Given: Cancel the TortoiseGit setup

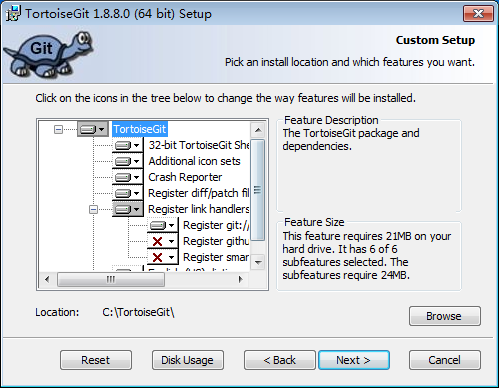Looking at the screenshot, I should tap(445, 360).
